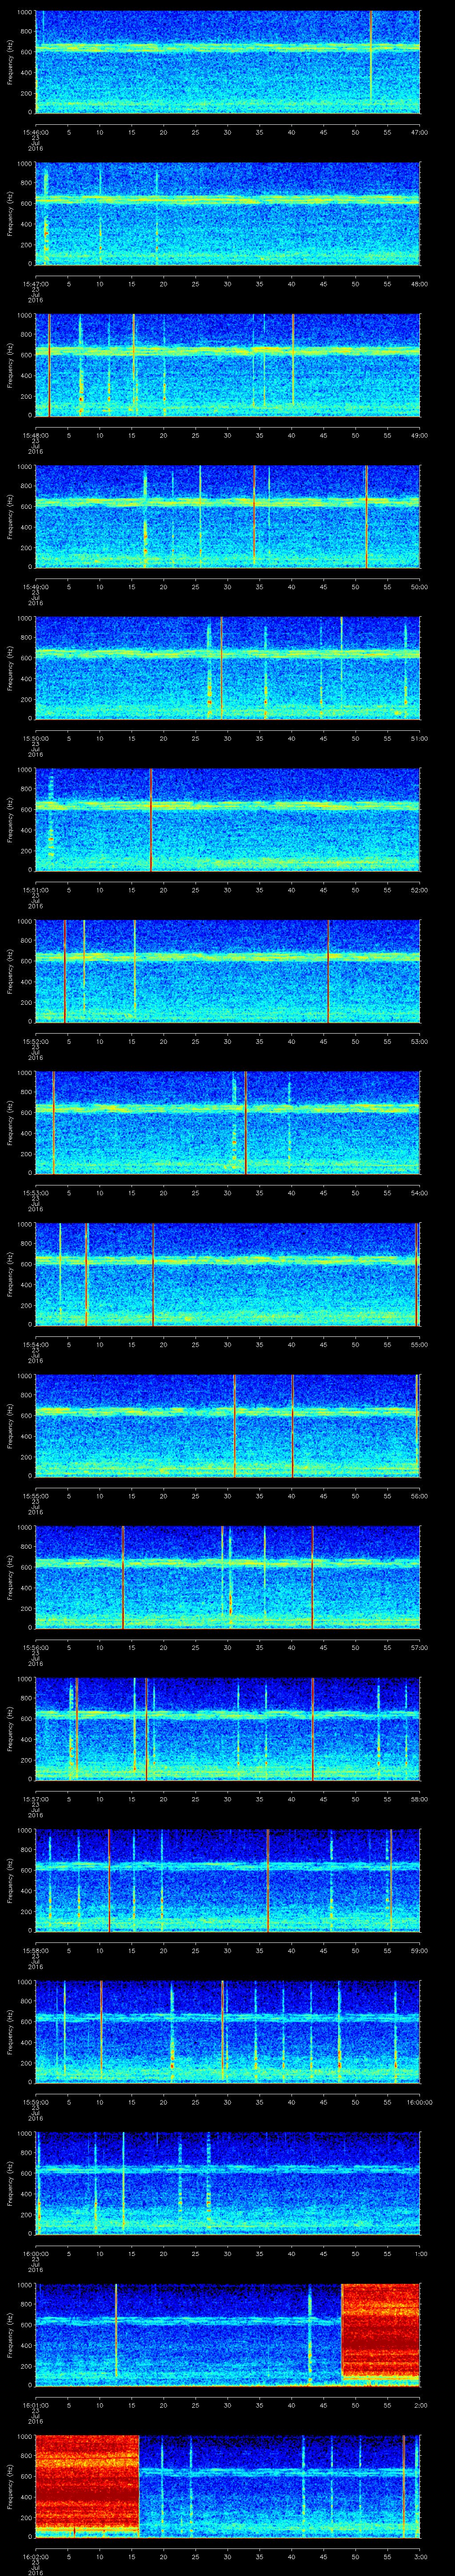Click the 47:00 end time label
The height and width of the screenshot is (2576, 455).
coord(419,132)
